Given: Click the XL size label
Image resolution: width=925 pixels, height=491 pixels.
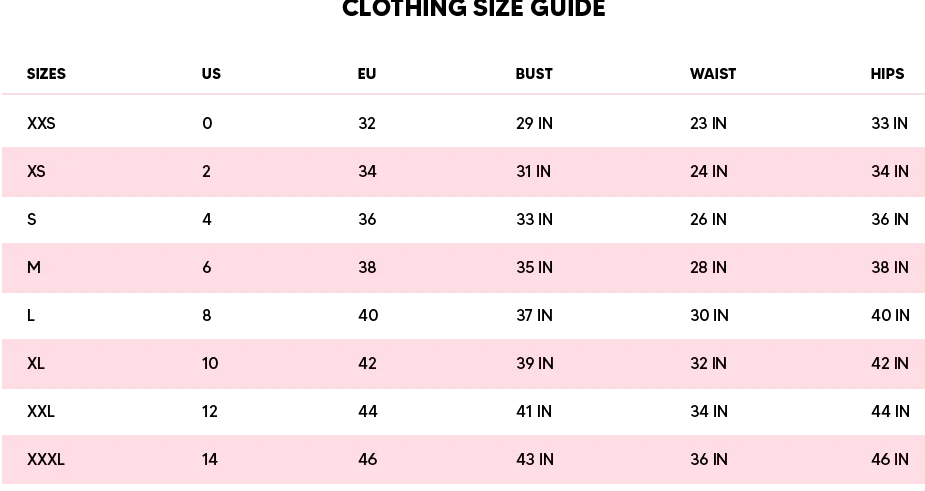Looking at the screenshot, I should pos(35,363).
